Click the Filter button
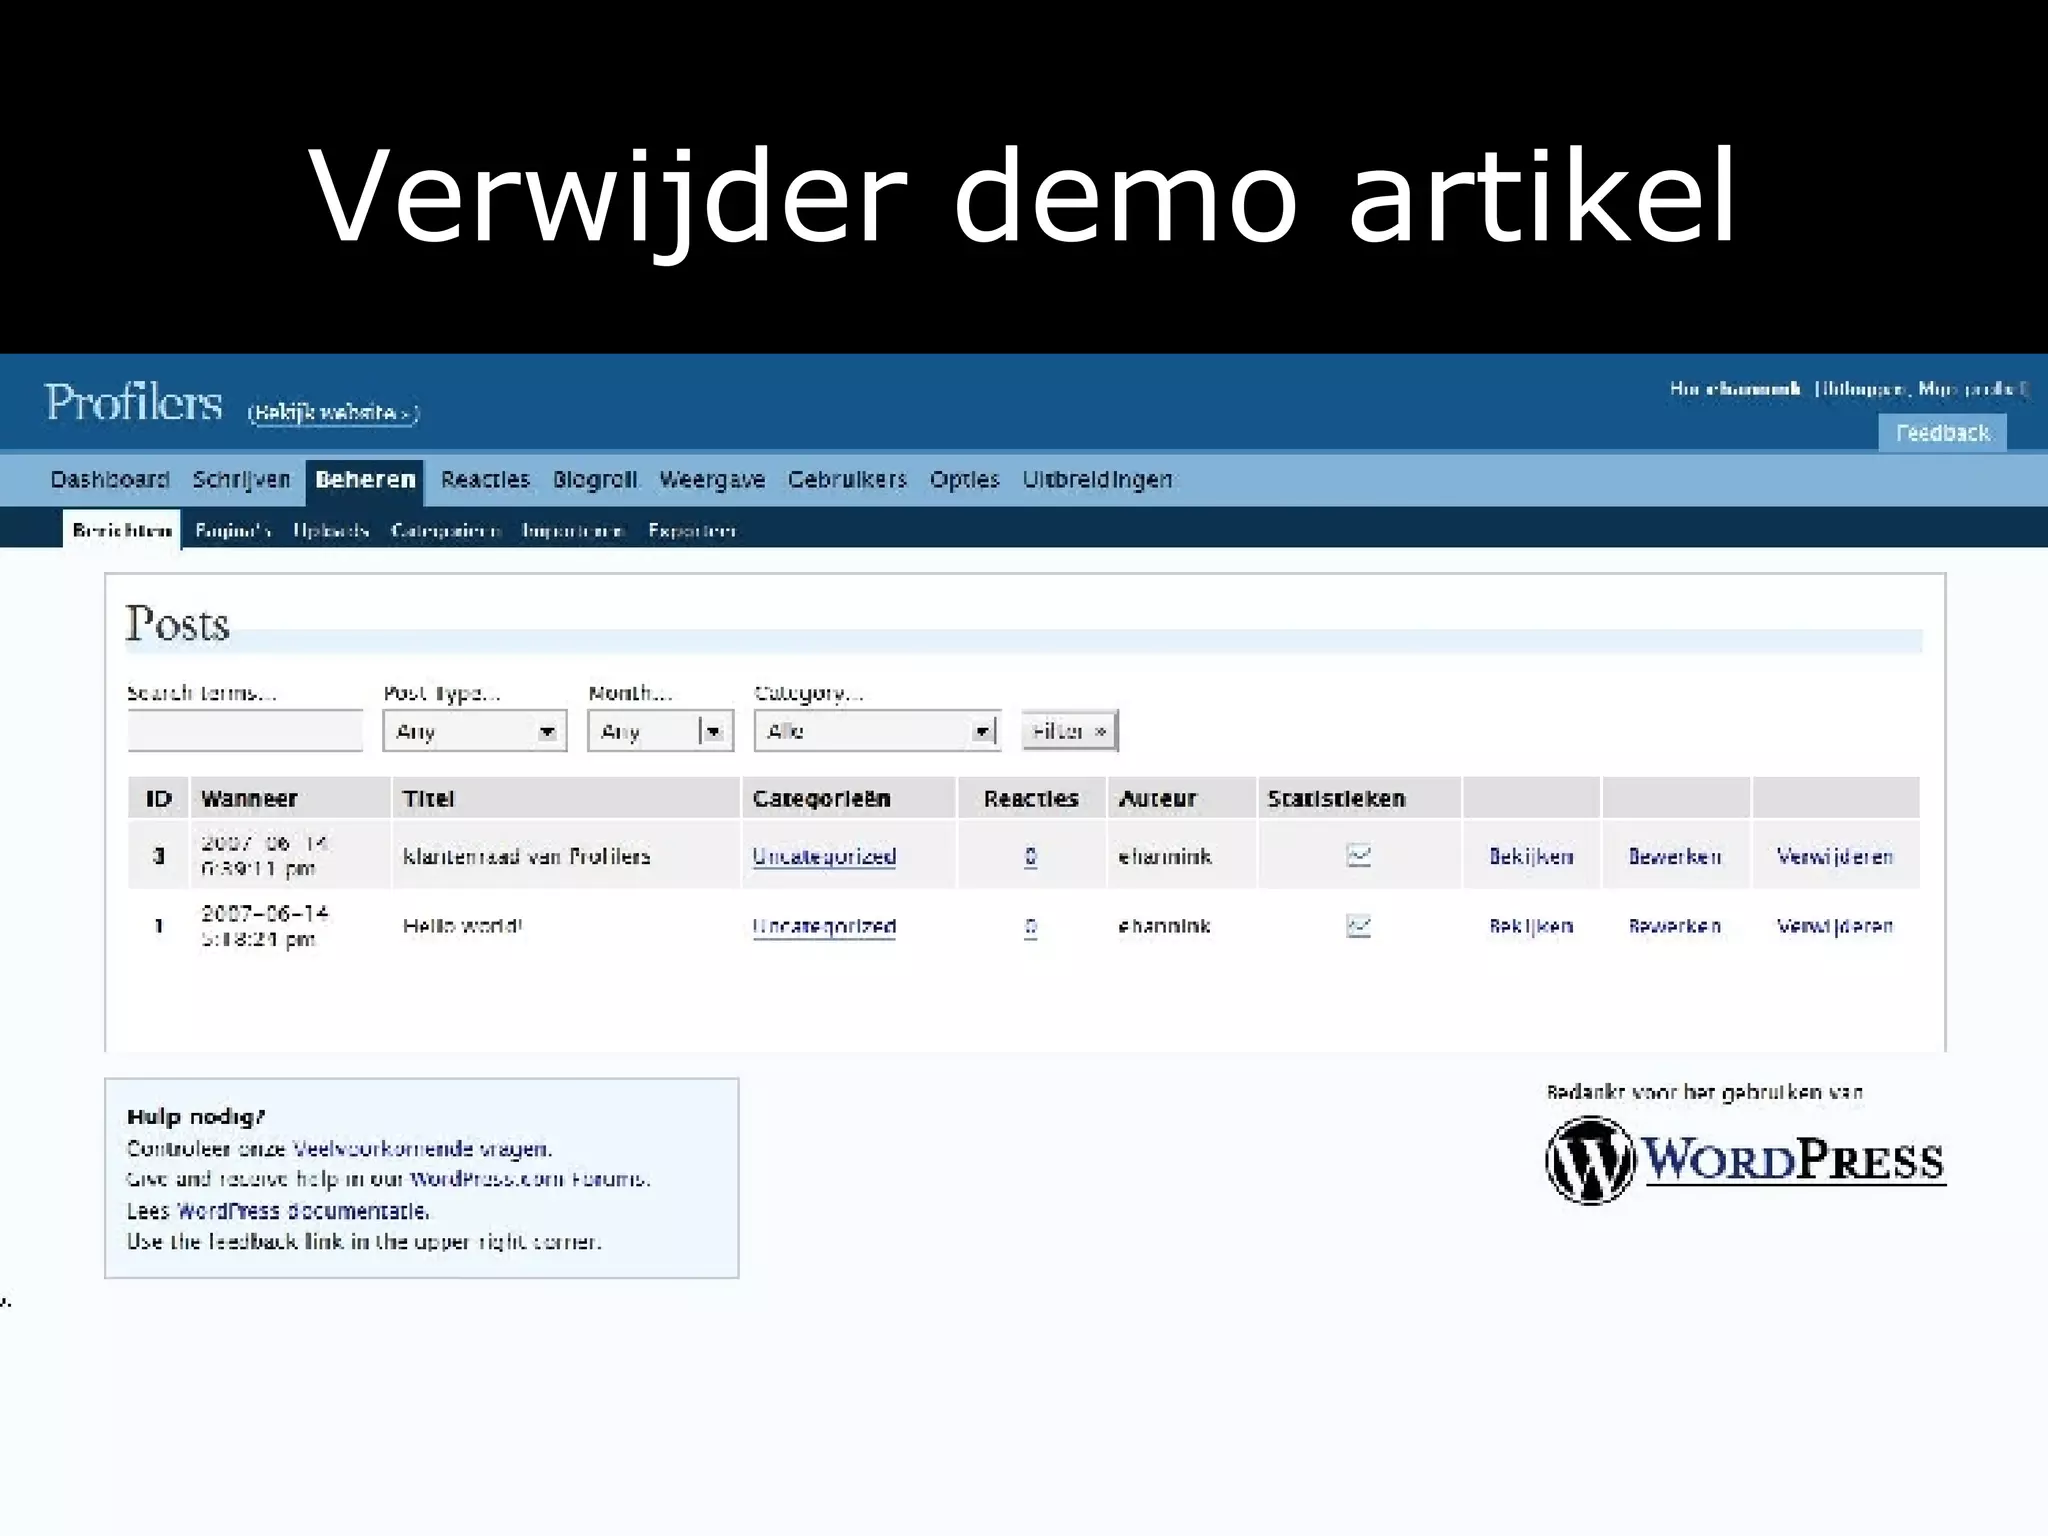This screenshot has height=1536, width=2048. click(1069, 731)
